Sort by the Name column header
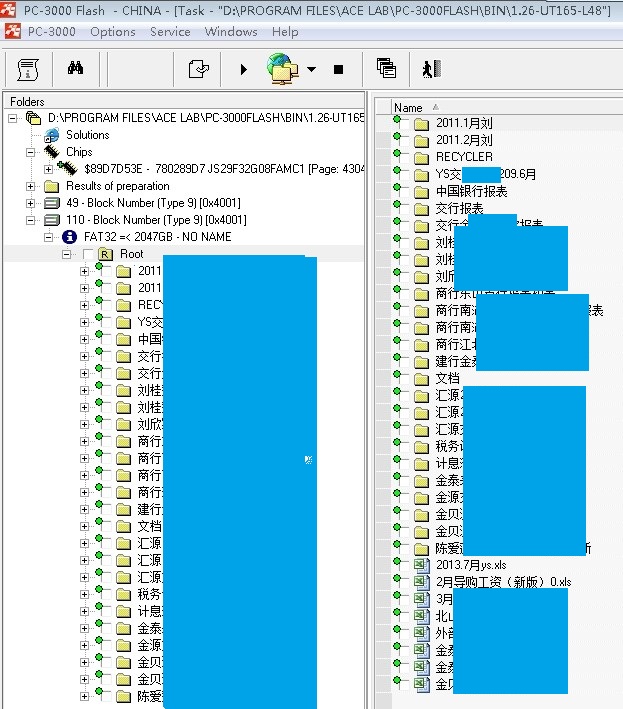 coord(408,107)
